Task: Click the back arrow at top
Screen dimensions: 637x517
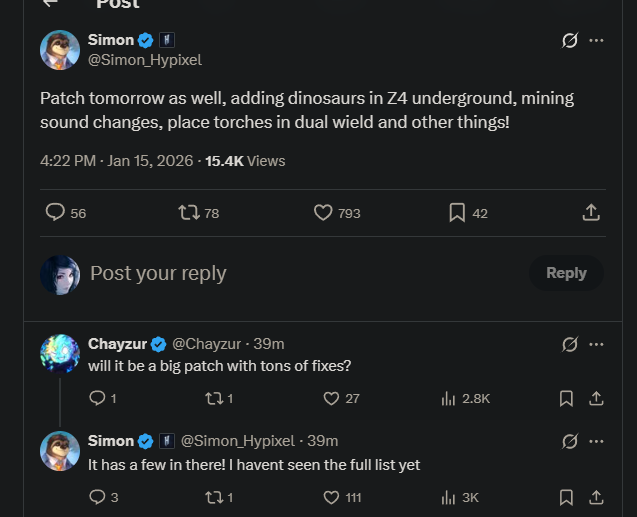Action: point(50,4)
